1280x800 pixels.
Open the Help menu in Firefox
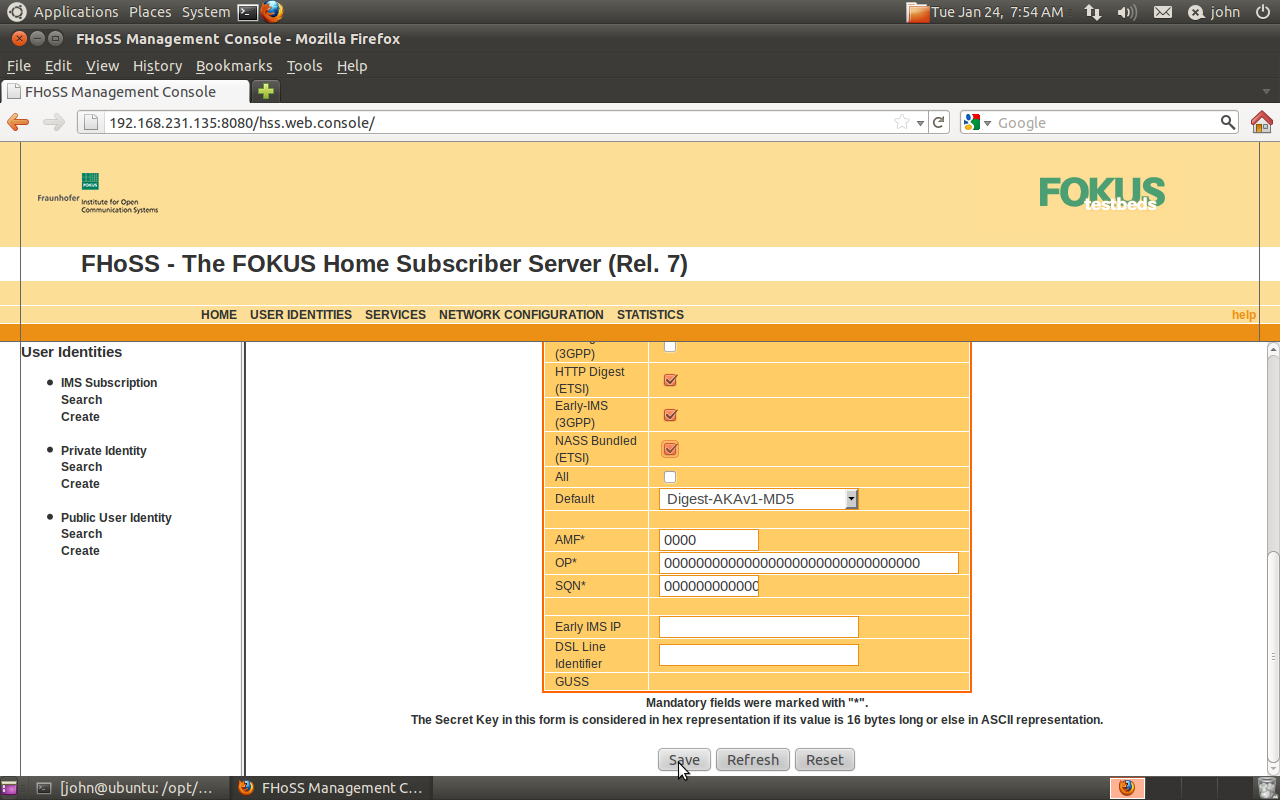[x=352, y=66]
